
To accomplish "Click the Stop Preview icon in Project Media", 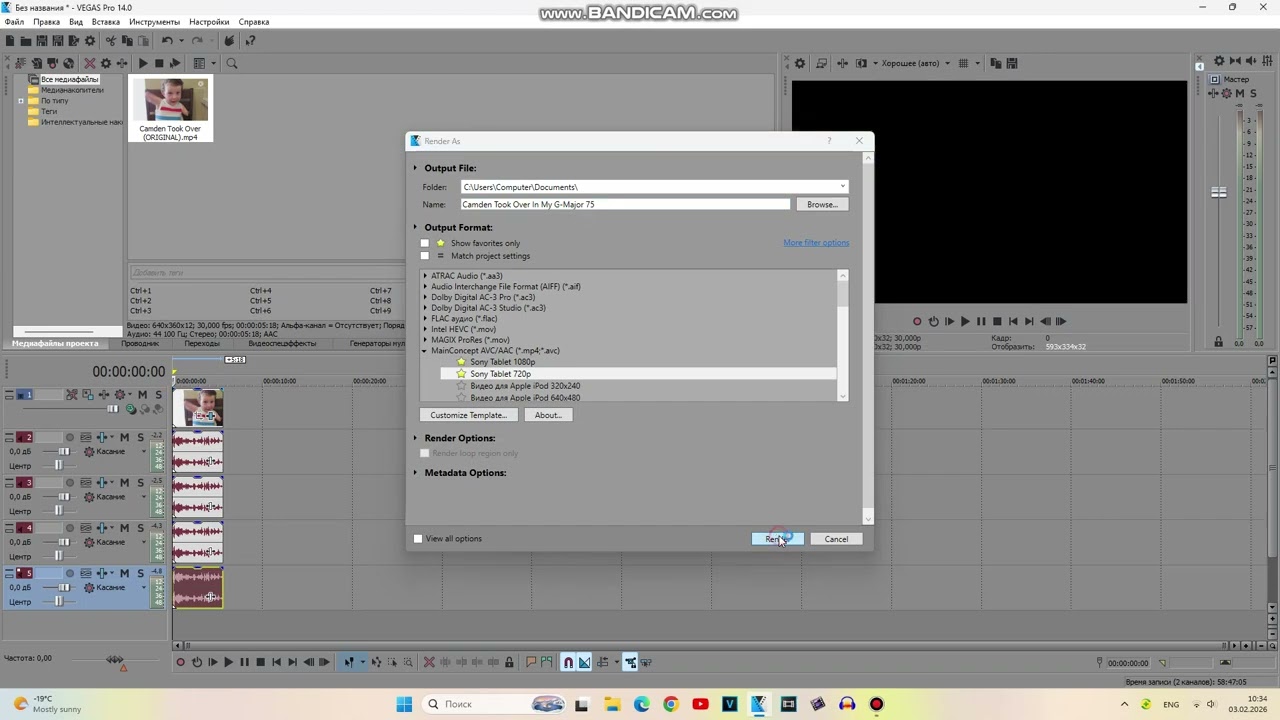I will click(159, 63).
